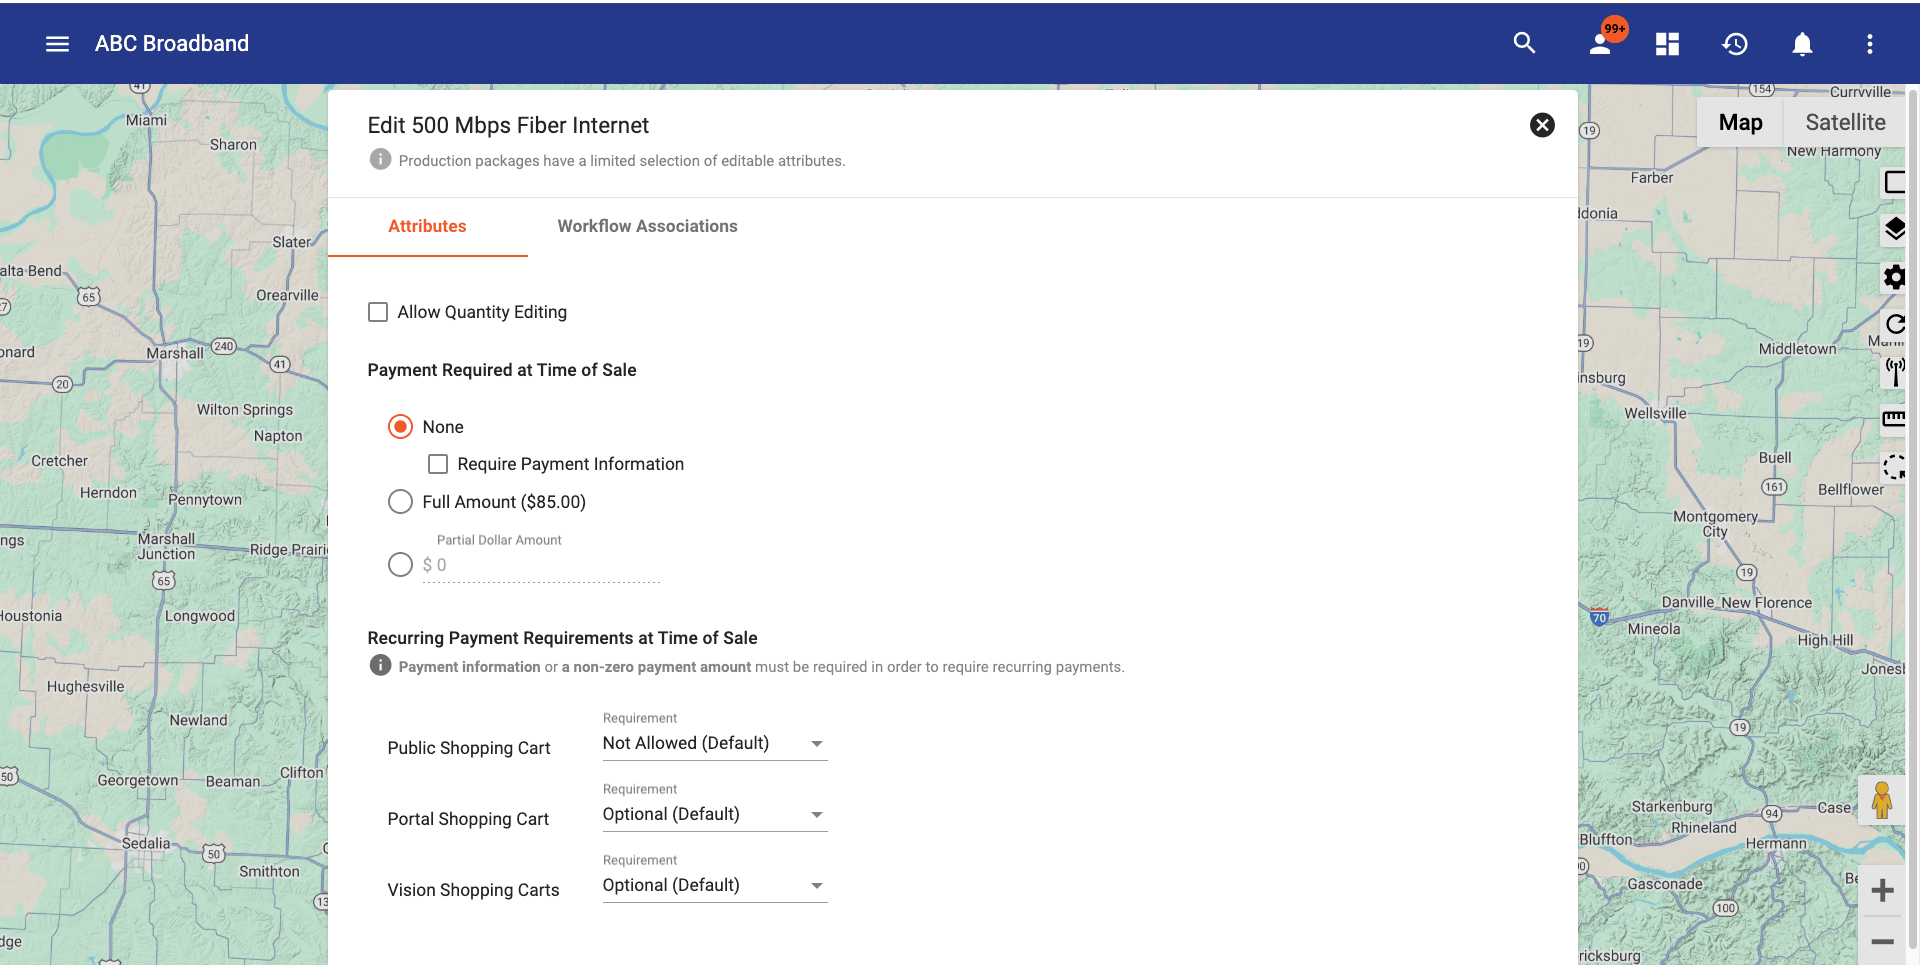This screenshot has height=968, width=1920.
Task: Click info icon beside recurring payment note
Action: [x=380, y=666]
